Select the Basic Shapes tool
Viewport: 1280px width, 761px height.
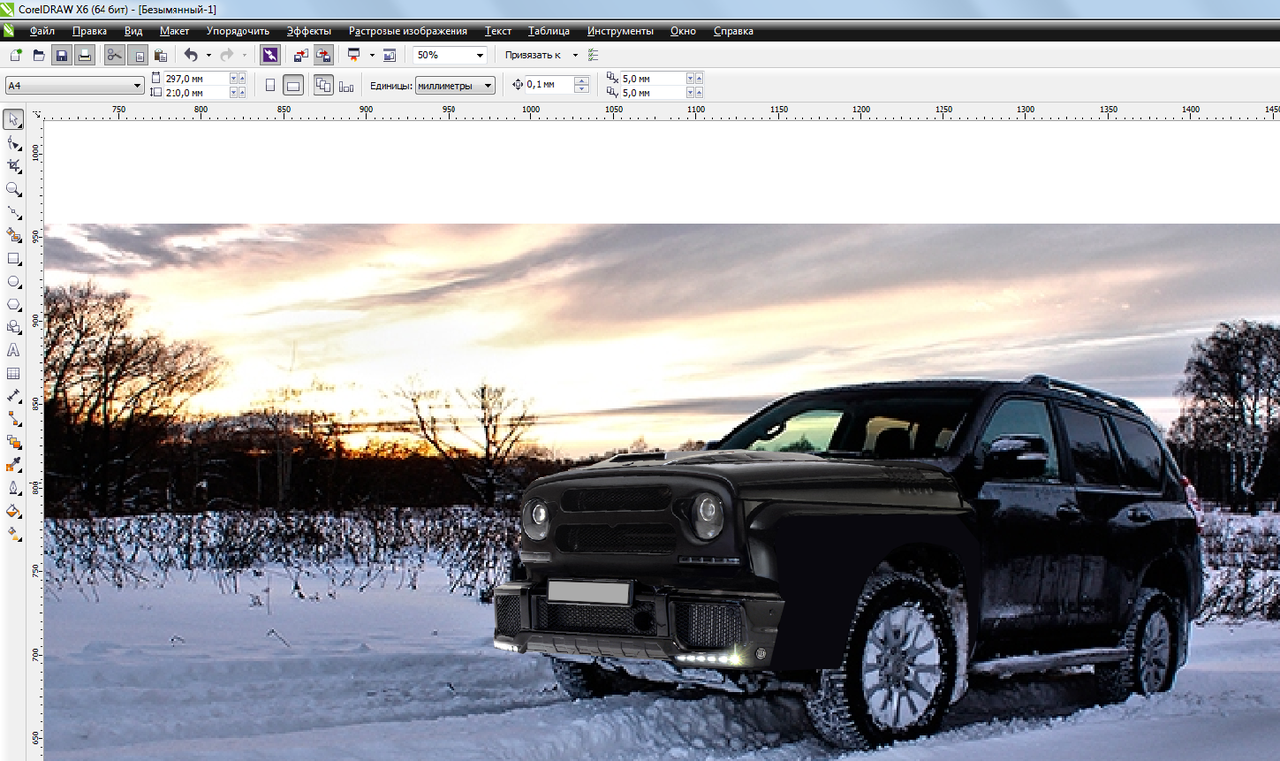[x=14, y=327]
